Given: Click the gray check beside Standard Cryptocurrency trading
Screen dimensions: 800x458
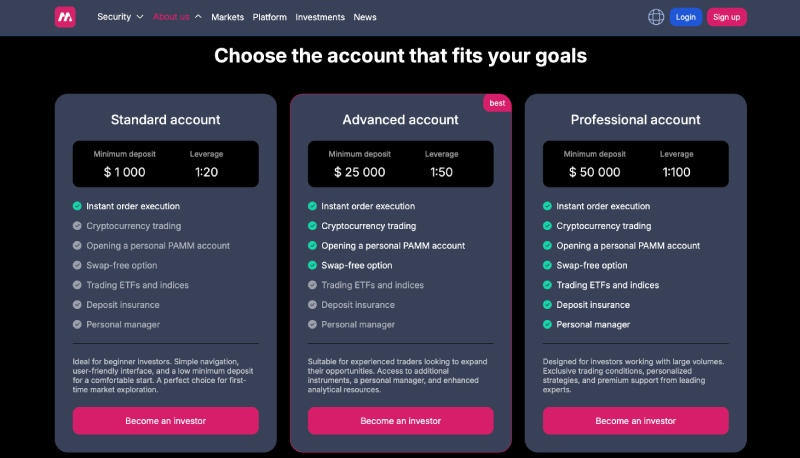Looking at the screenshot, I should point(77,225).
